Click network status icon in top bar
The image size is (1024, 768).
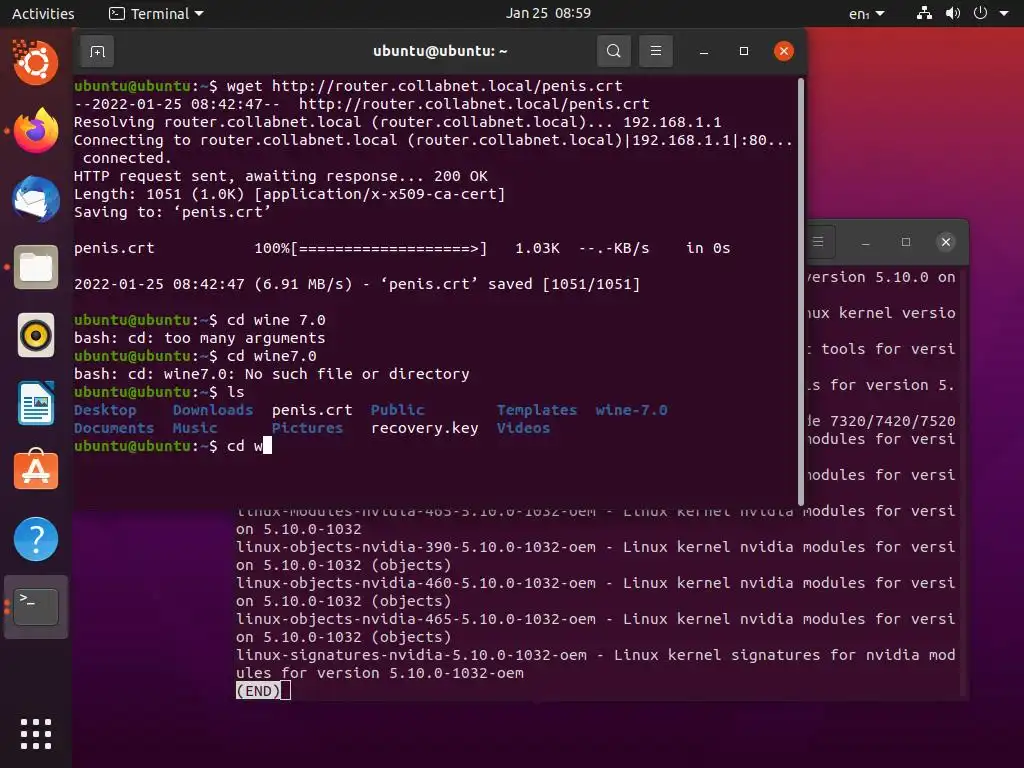pyautogui.click(x=924, y=13)
